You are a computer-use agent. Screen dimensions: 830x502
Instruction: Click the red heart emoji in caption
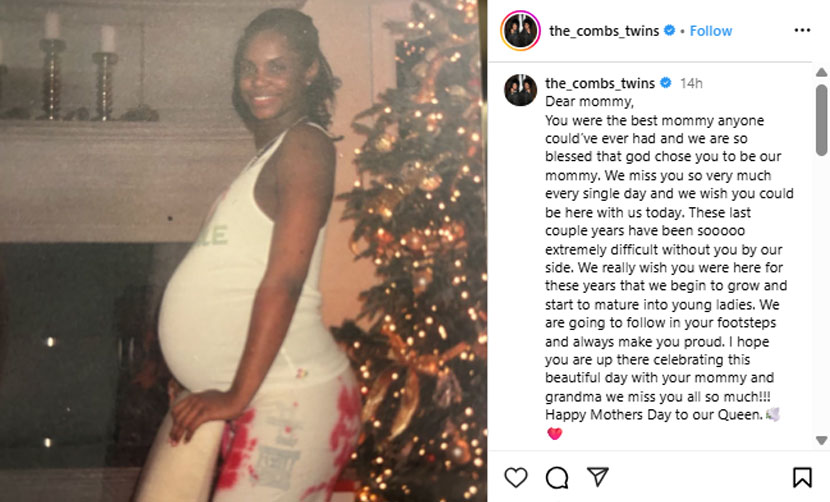[554, 434]
